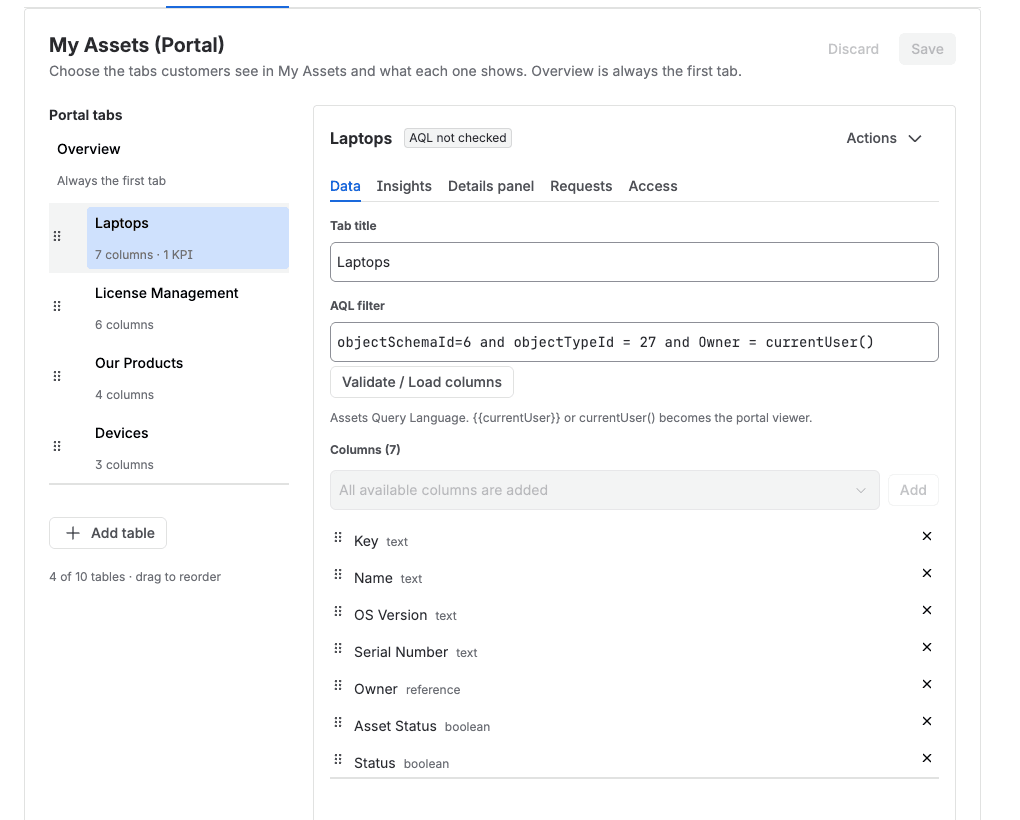Select the License Management portal tab
This screenshot has width=1020, height=820.
tap(188, 308)
